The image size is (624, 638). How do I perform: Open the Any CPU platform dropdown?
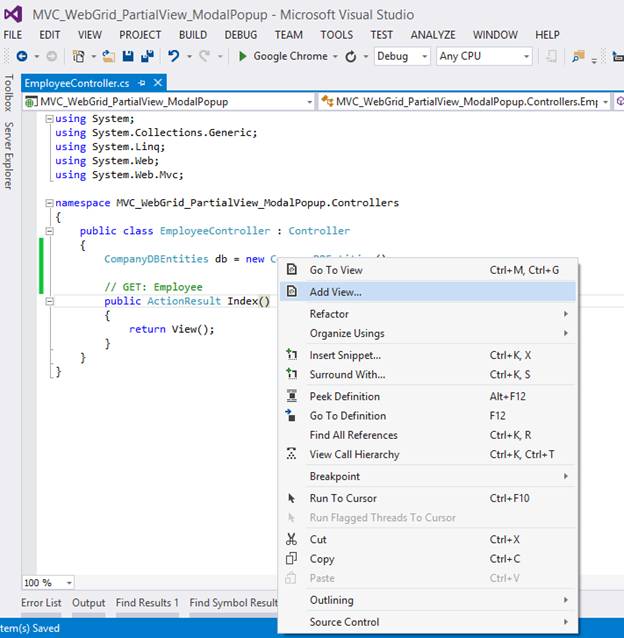coord(524,57)
